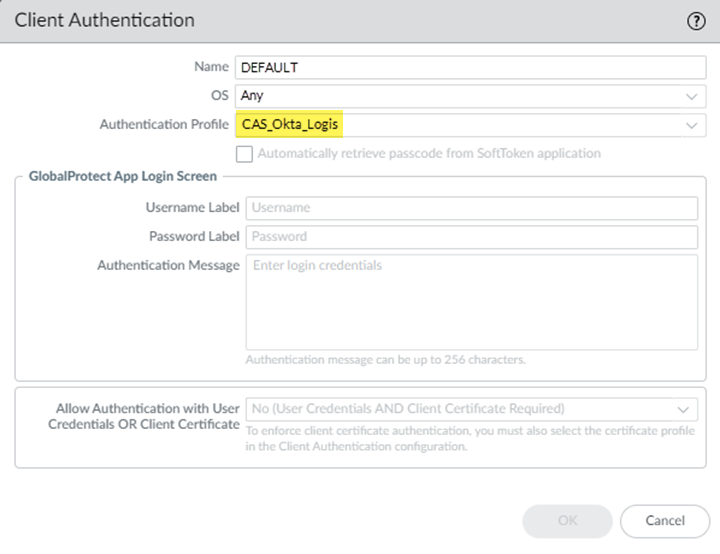Click the Authentication Profile field label
This screenshot has width=720, height=554.
point(165,125)
